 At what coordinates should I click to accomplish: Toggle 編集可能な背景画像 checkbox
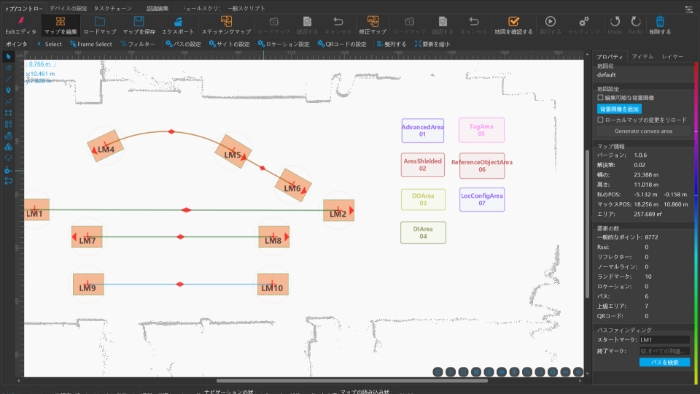(600, 97)
